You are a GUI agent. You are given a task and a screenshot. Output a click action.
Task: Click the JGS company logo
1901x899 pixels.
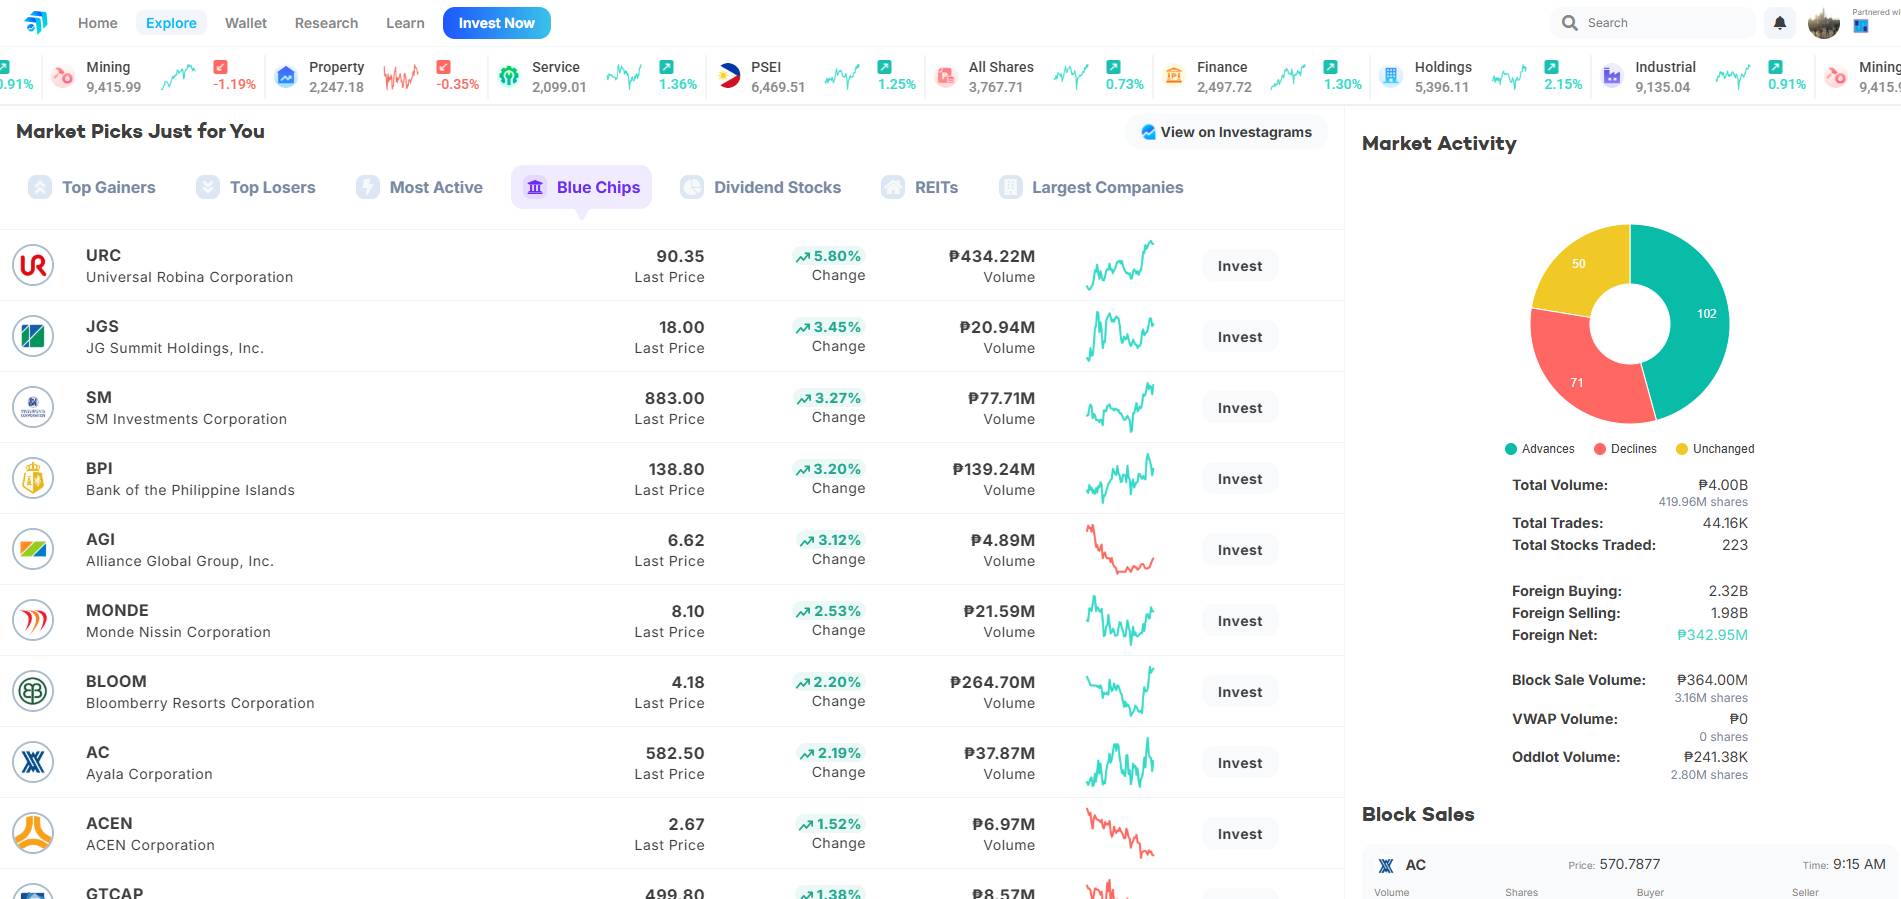(x=33, y=336)
